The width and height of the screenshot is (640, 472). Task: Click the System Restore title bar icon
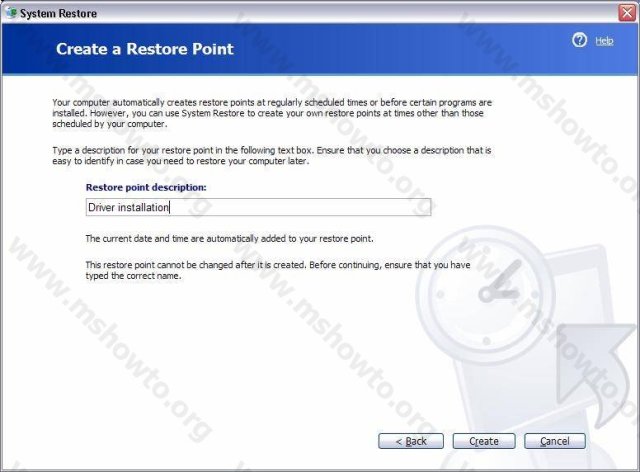point(11,12)
